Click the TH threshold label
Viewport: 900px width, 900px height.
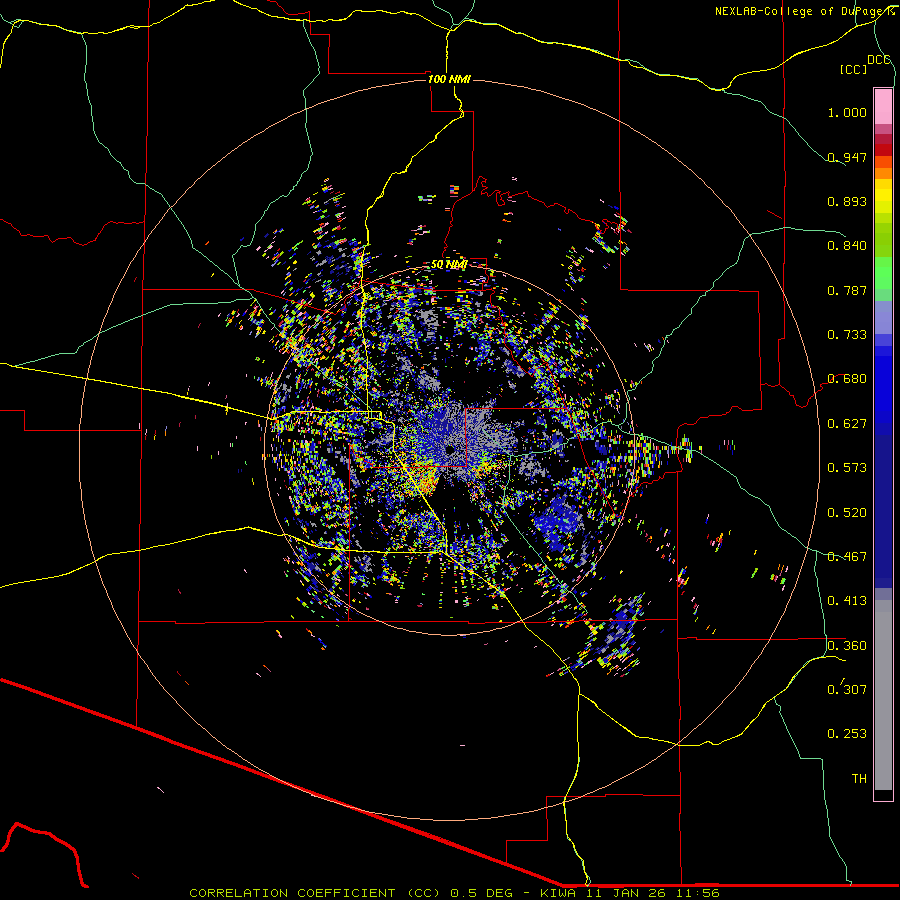[859, 779]
